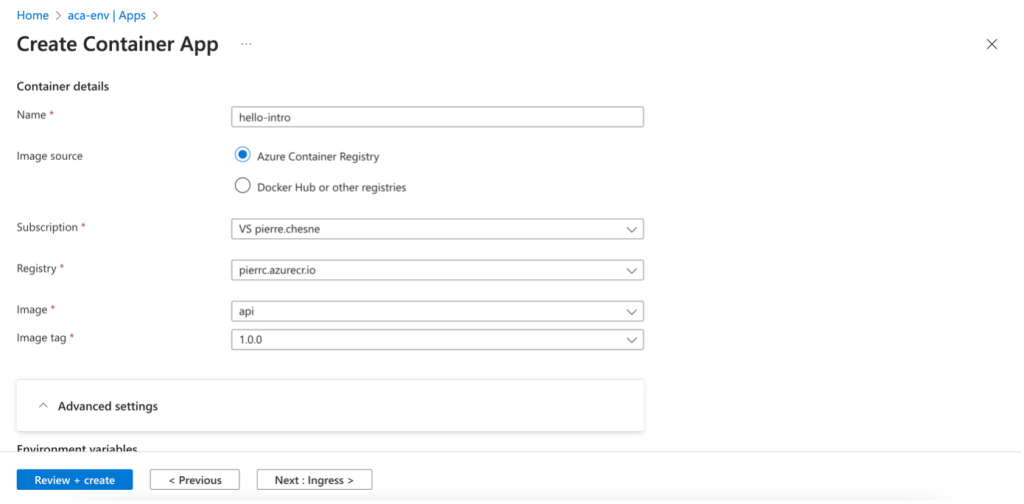Open aca-env | Apps breadcrumb link
Image resolution: width=1024 pixels, height=504 pixels.
coord(106,15)
